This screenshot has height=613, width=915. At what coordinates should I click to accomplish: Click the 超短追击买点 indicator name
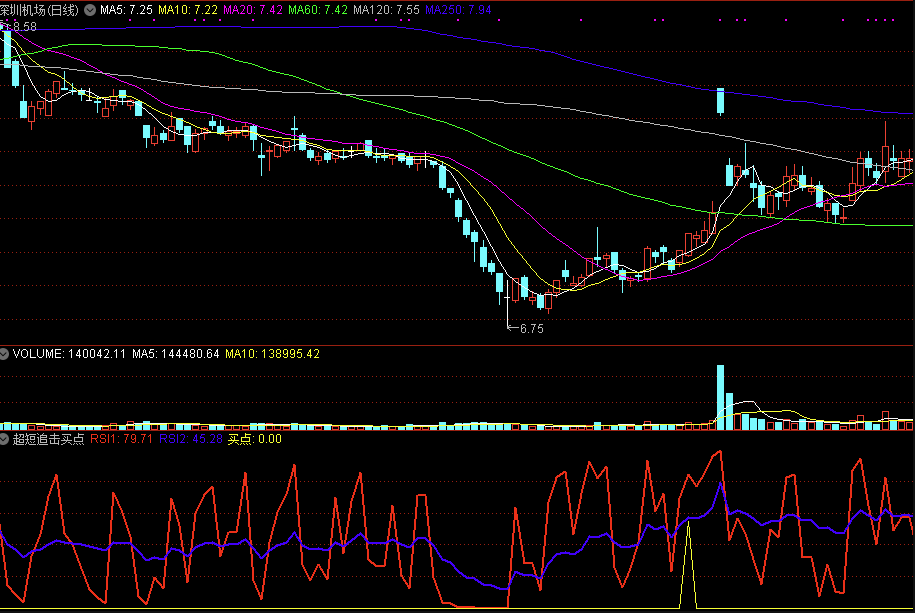coord(48,439)
